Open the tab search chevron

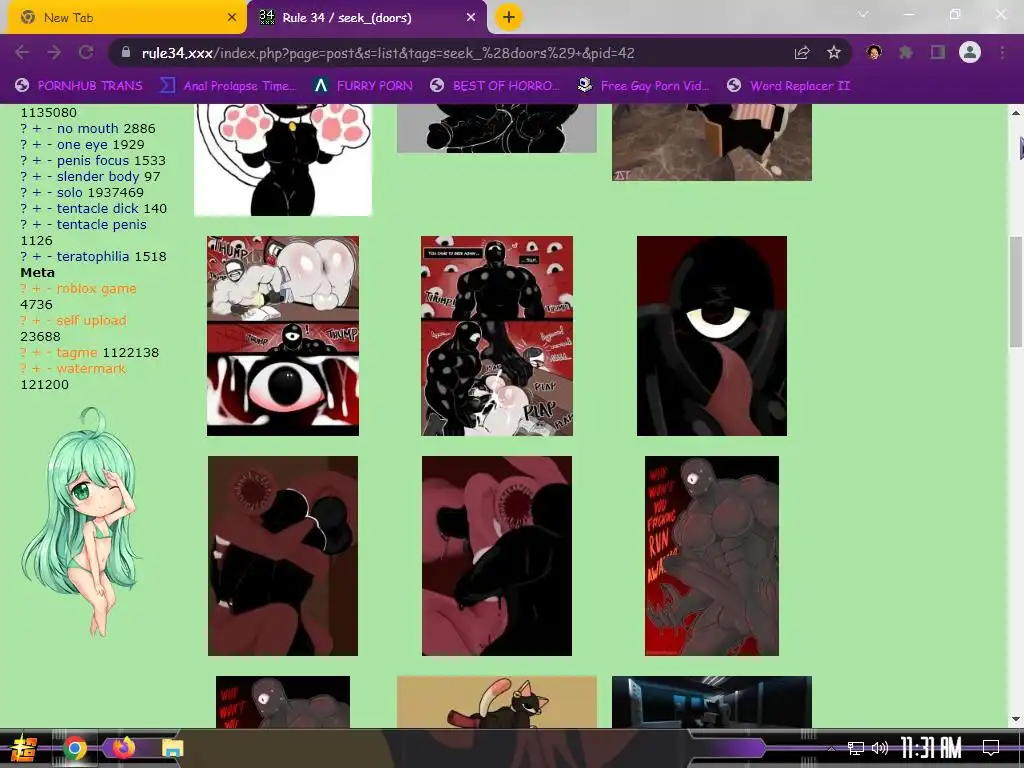click(863, 14)
